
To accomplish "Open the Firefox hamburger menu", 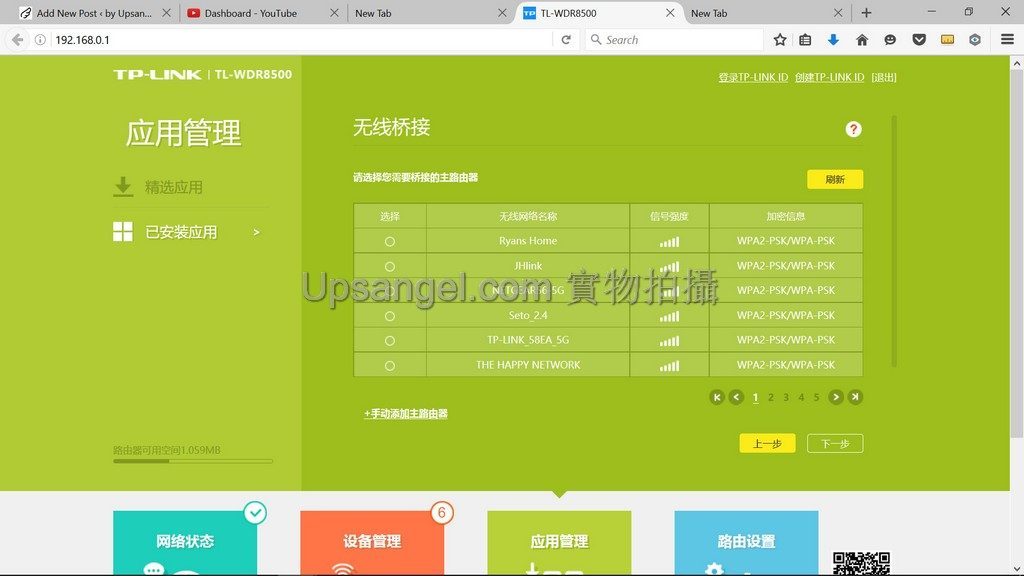I will [1007, 40].
